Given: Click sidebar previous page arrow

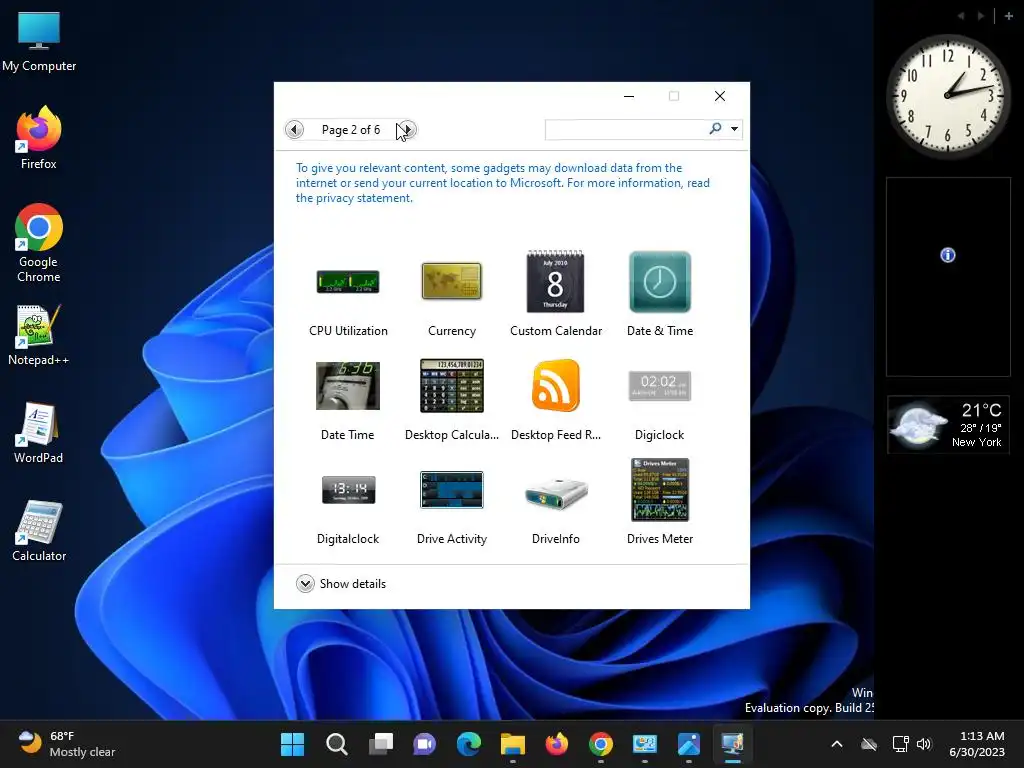Looking at the screenshot, I should (961, 16).
